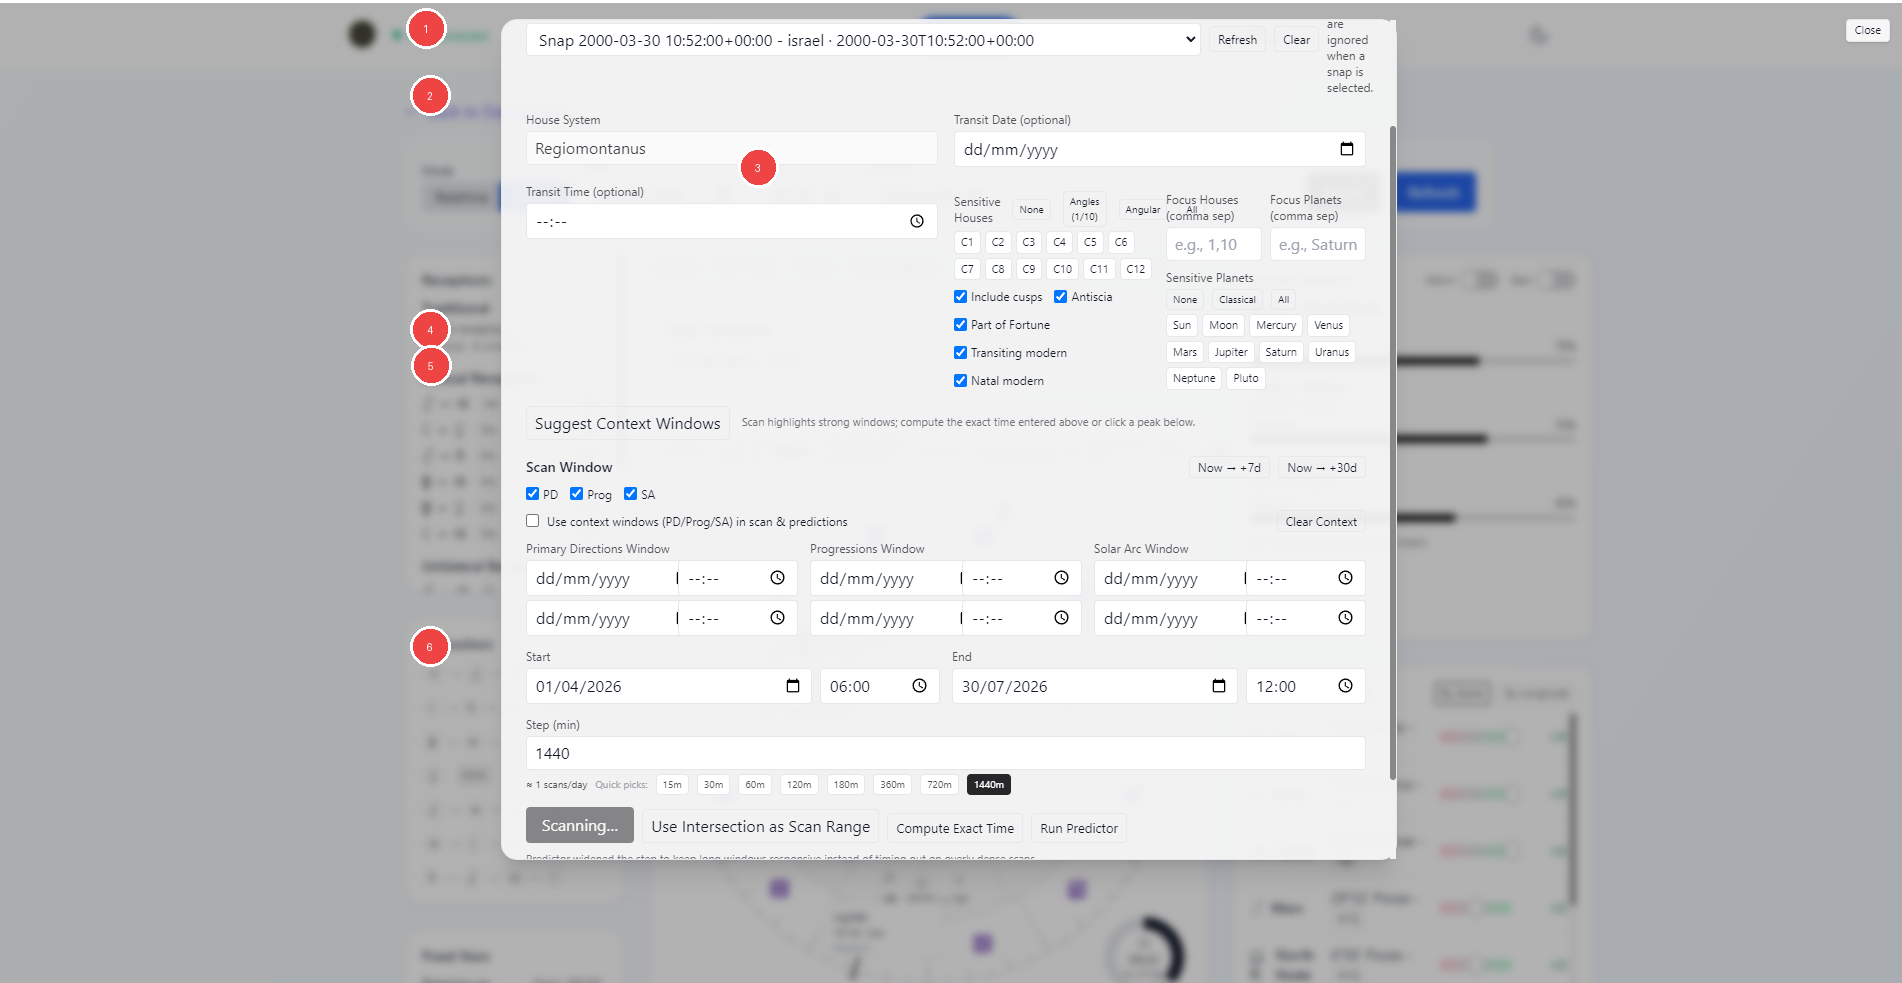
Task: Open the Transit Date calendar picker icon
Action: (x=1346, y=149)
